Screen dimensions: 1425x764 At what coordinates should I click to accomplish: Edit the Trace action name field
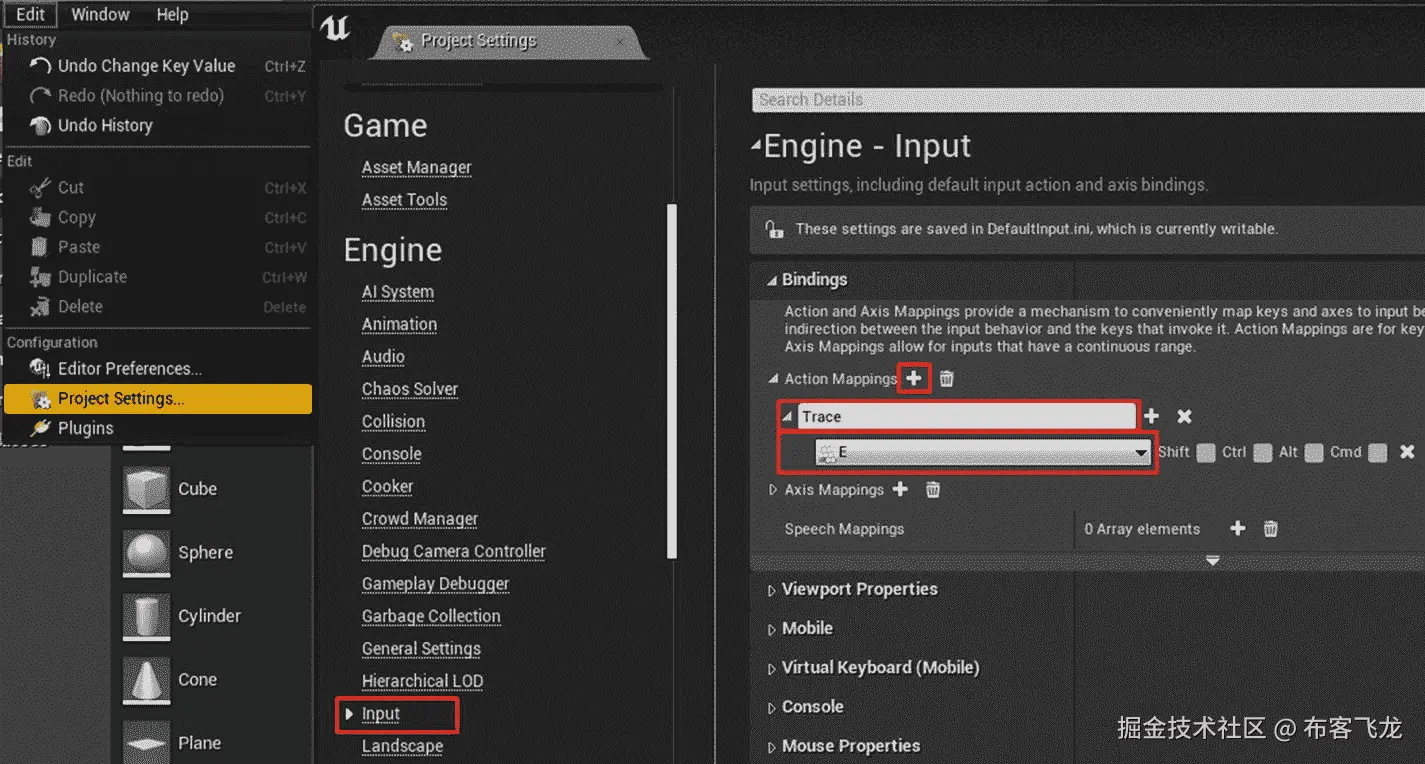pos(966,417)
